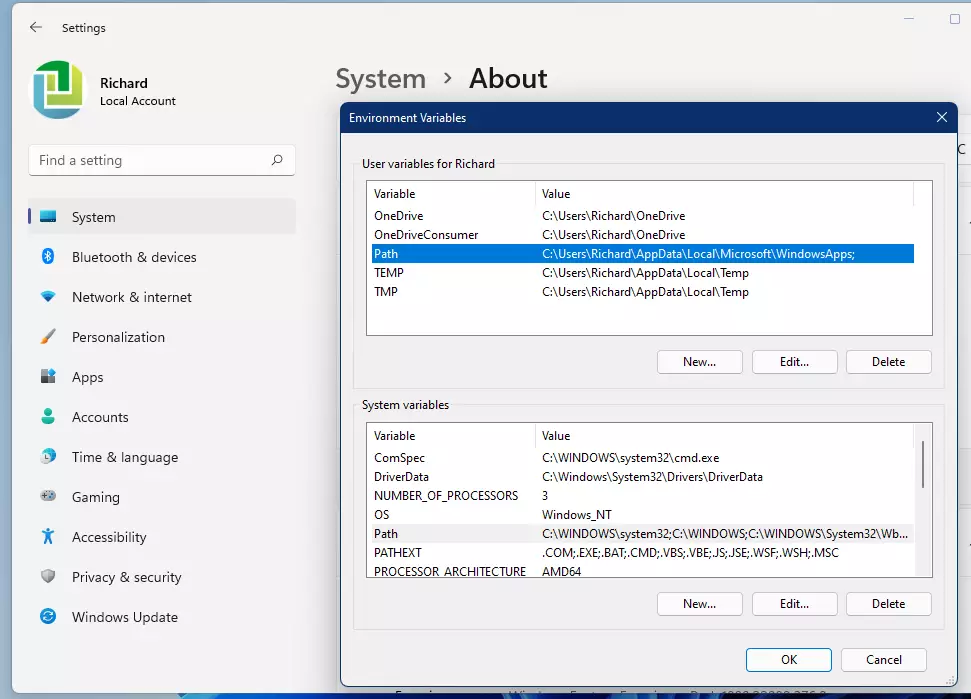Click Delete under User variables for Richard
971x699 pixels.
click(x=889, y=362)
